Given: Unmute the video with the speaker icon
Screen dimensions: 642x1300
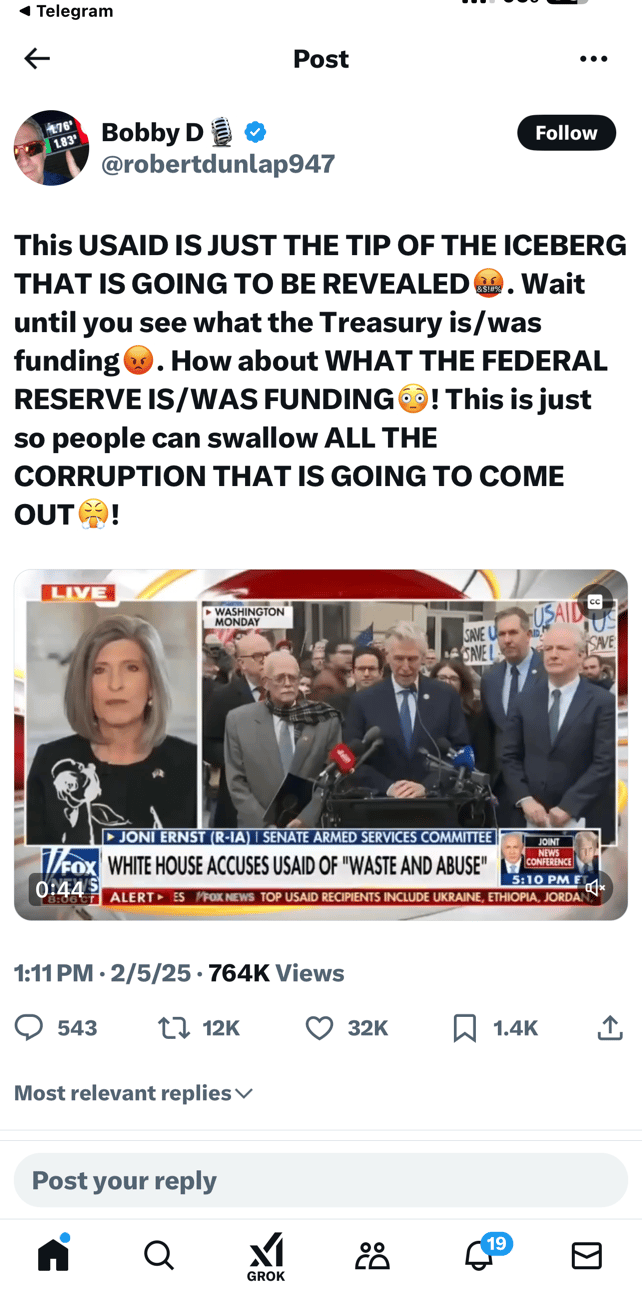Looking at the screenshot, I should point(595,888).
